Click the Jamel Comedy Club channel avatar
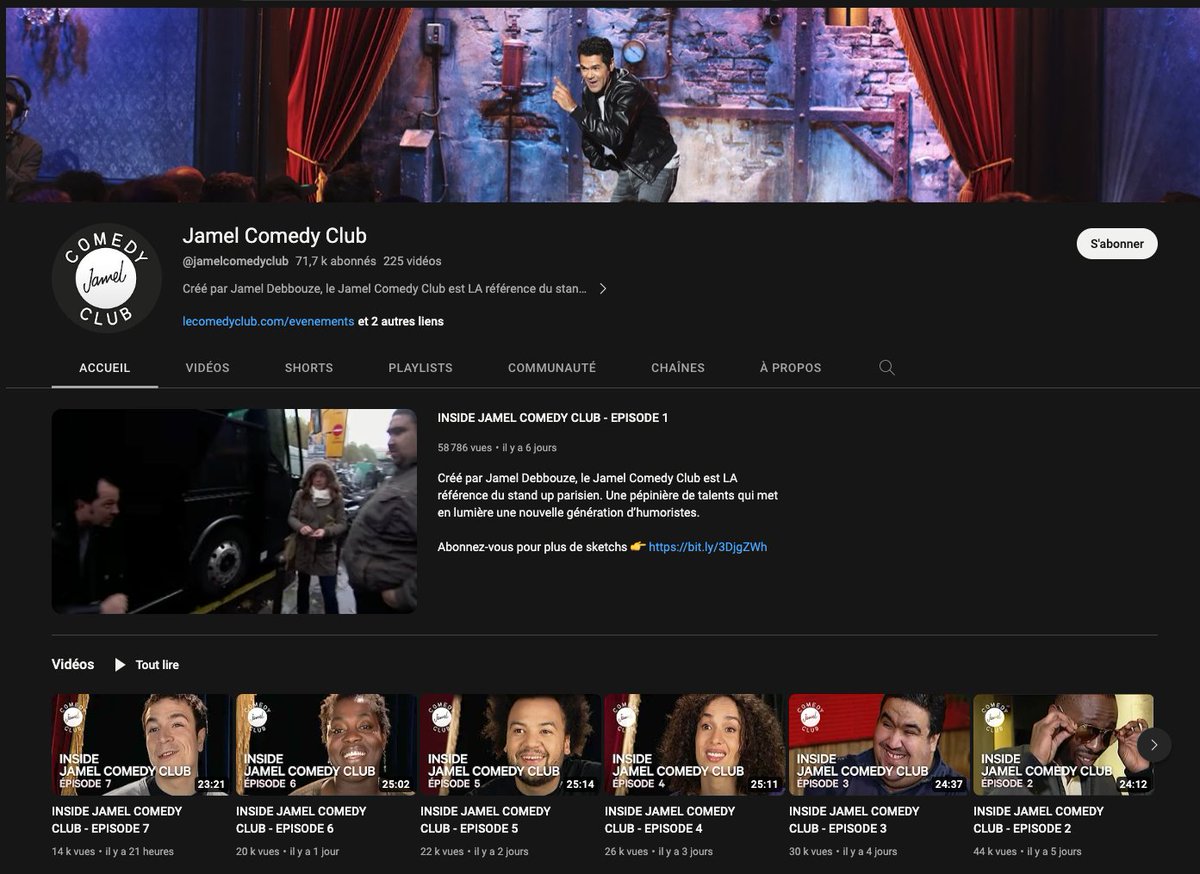This screenshot has height=874, width=1200. tap(106, 278)
